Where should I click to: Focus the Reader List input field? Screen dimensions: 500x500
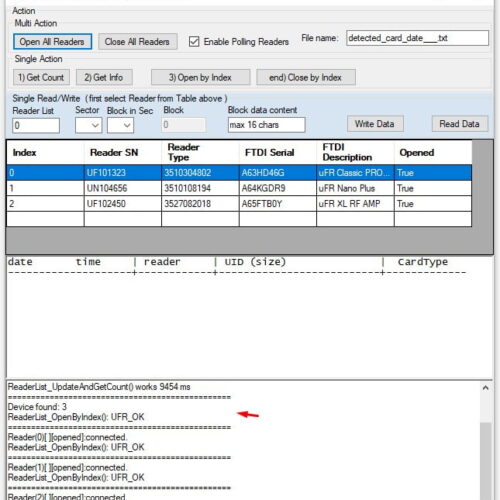coord(36,125)
